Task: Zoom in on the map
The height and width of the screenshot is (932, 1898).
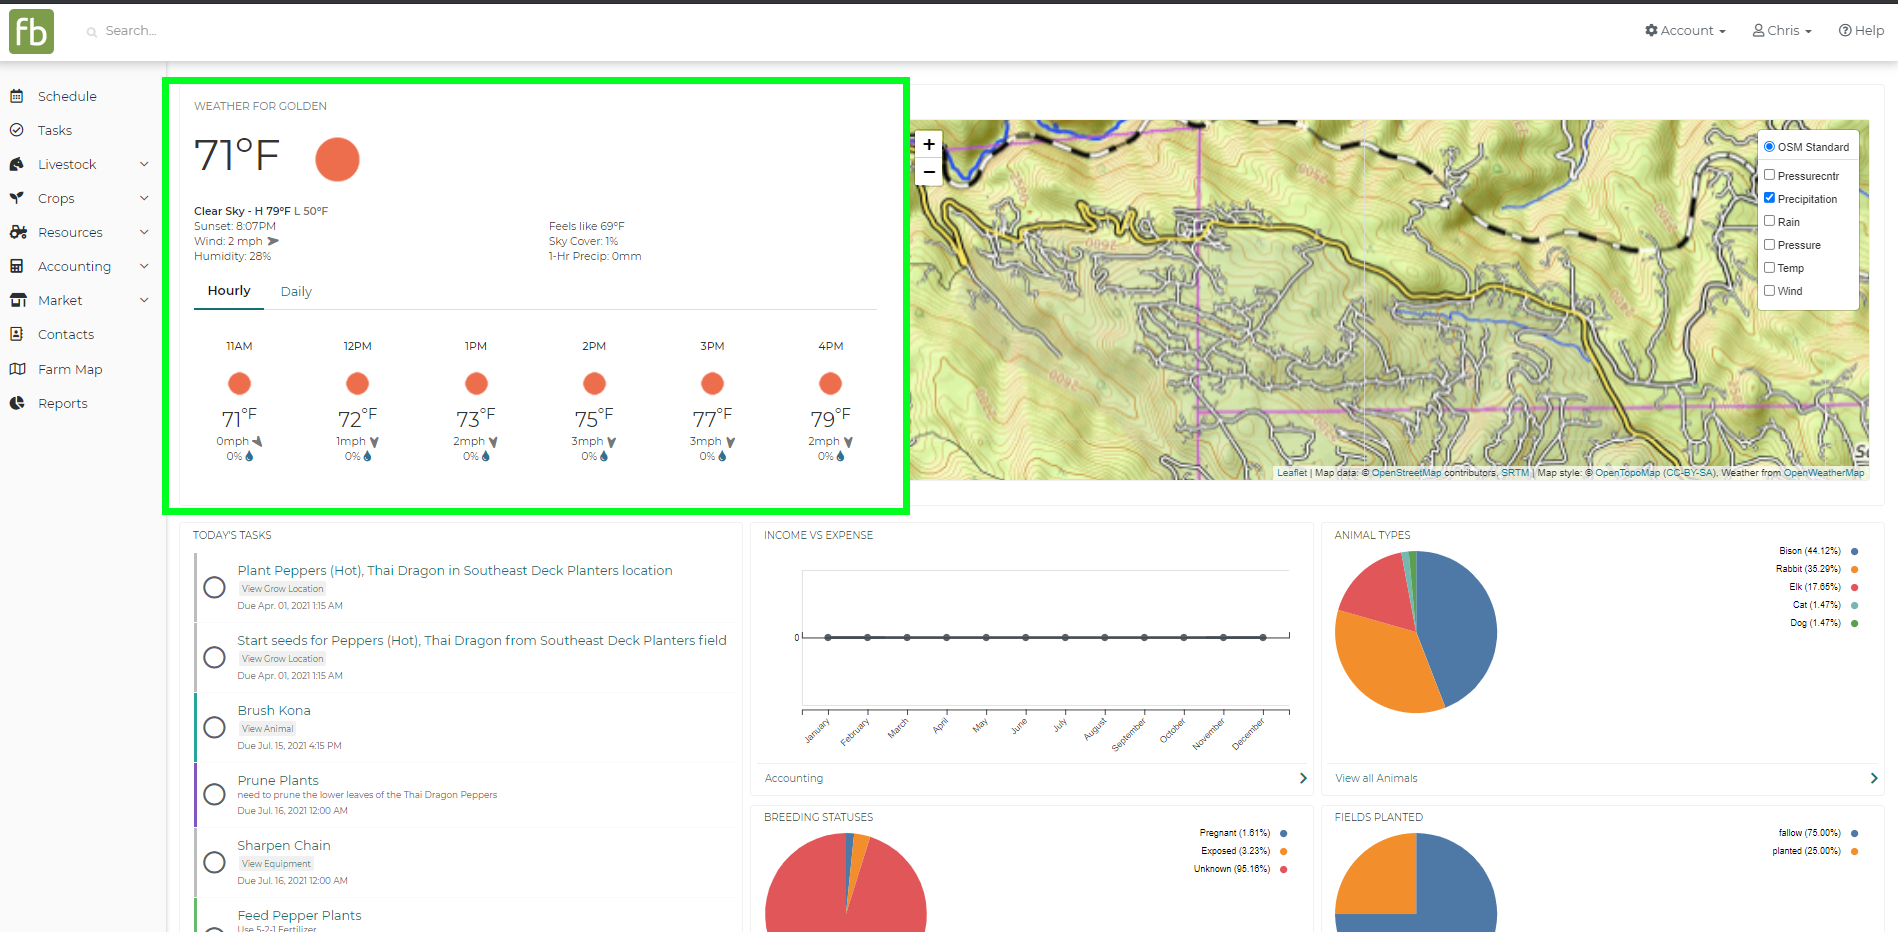Action: [929, 144]
